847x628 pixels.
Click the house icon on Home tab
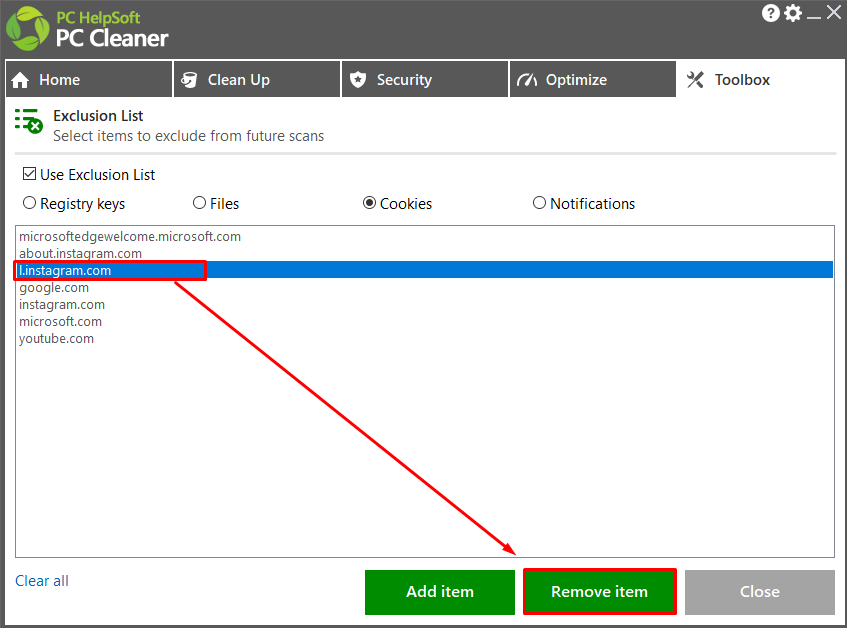[20, 80]
